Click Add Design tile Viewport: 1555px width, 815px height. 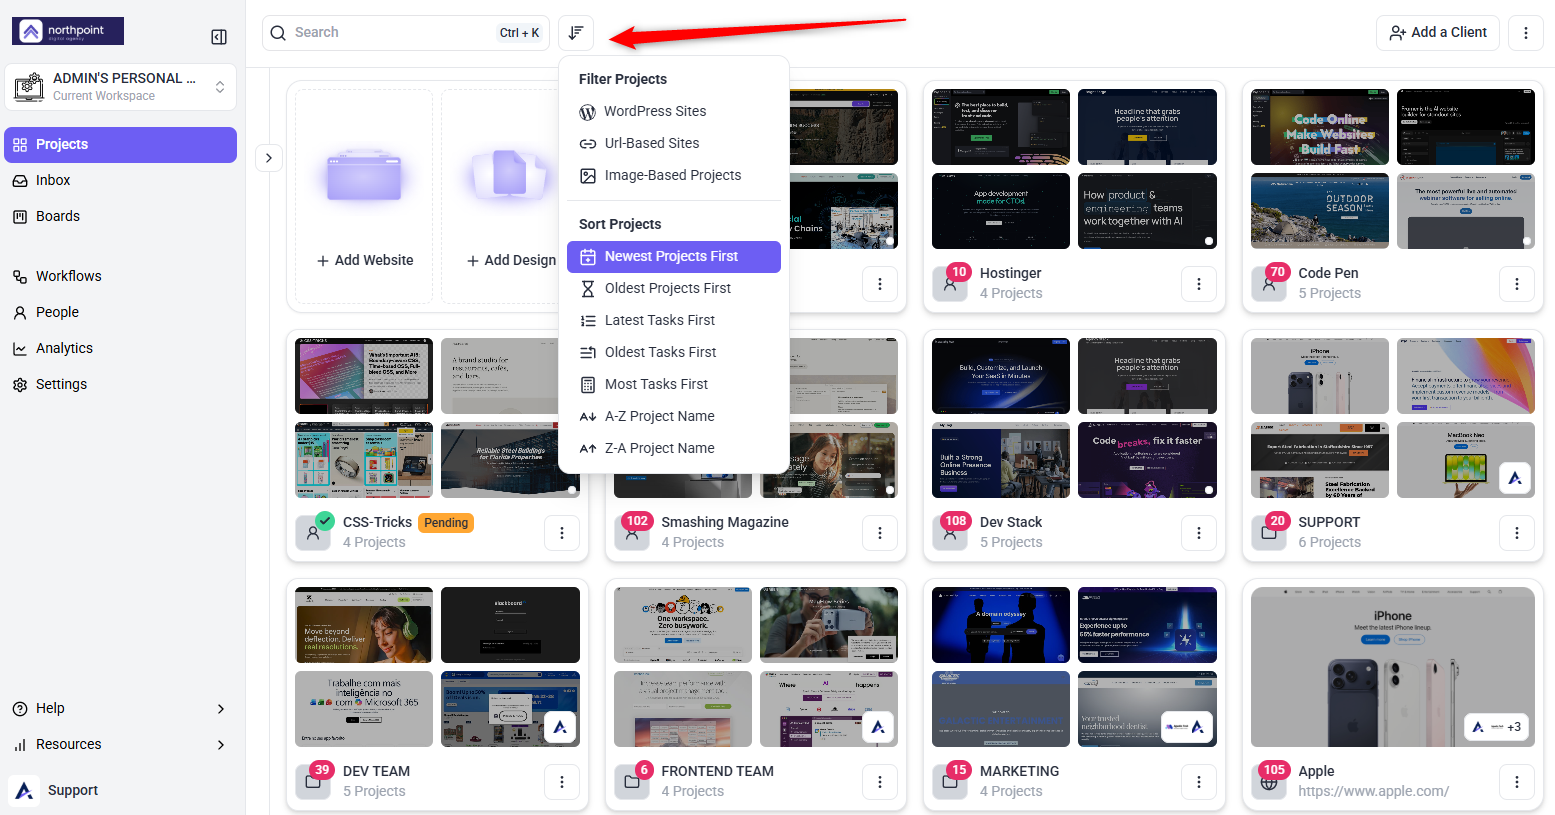click(x=500, y=197)
